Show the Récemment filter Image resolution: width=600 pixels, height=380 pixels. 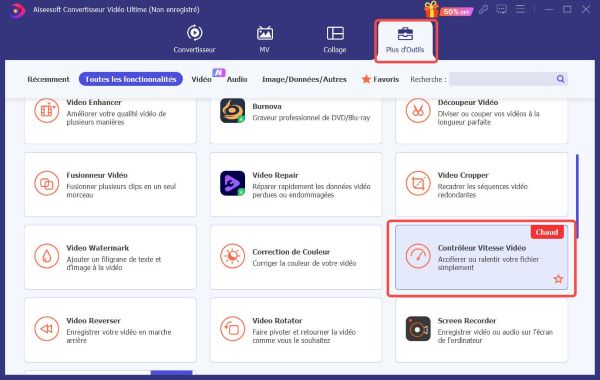48,79
